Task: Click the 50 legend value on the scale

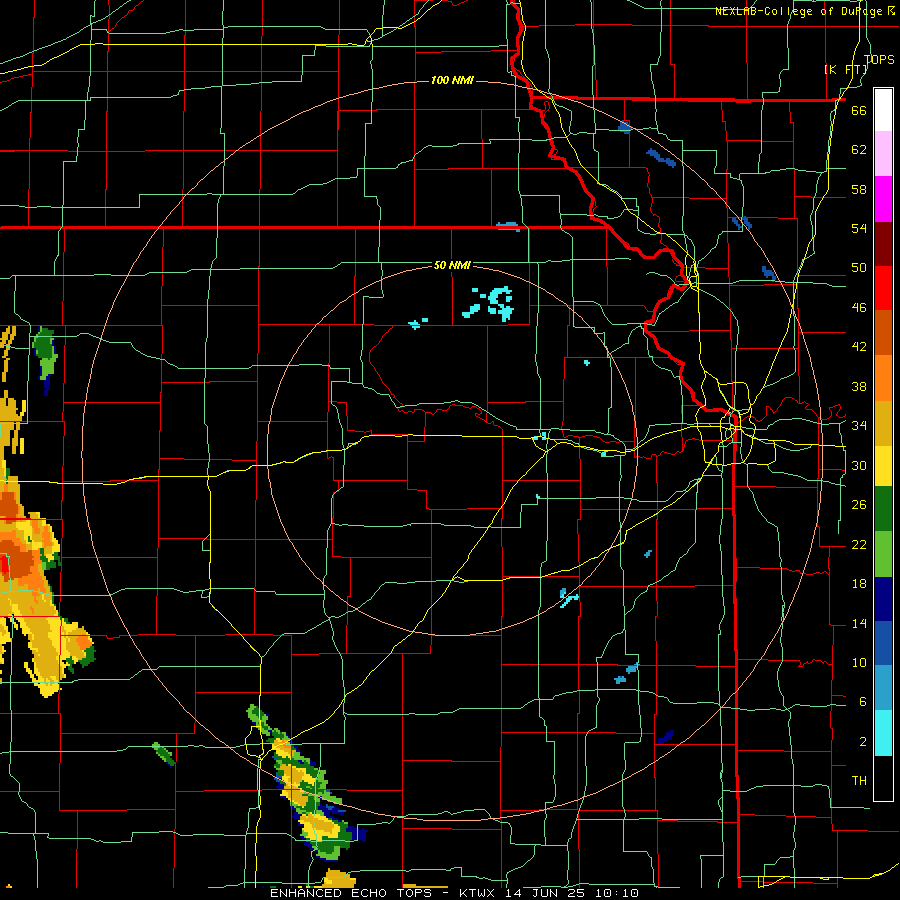Action: coord(859,268)
